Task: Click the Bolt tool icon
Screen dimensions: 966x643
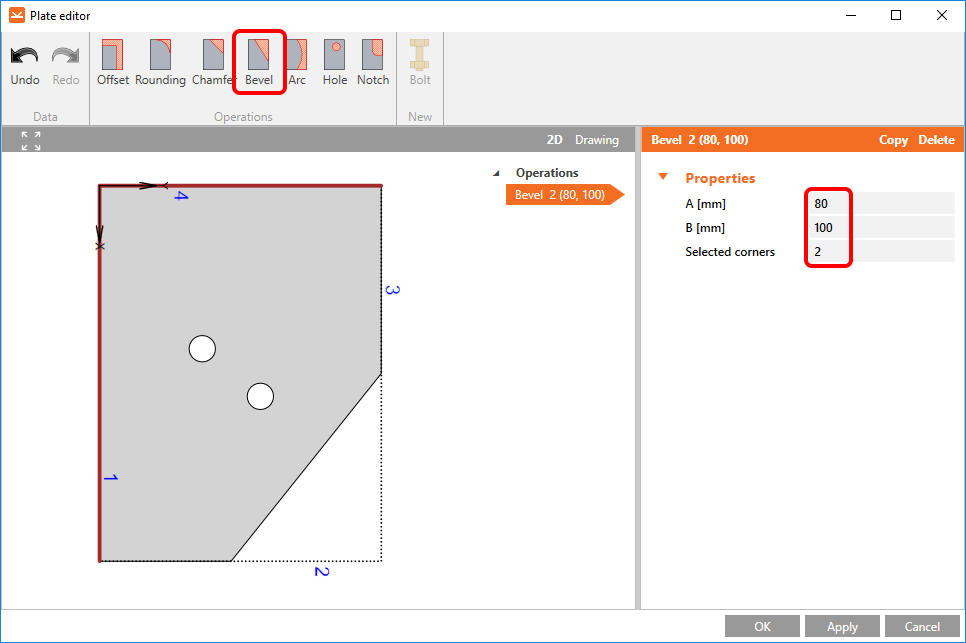Action: click(420, 55)
